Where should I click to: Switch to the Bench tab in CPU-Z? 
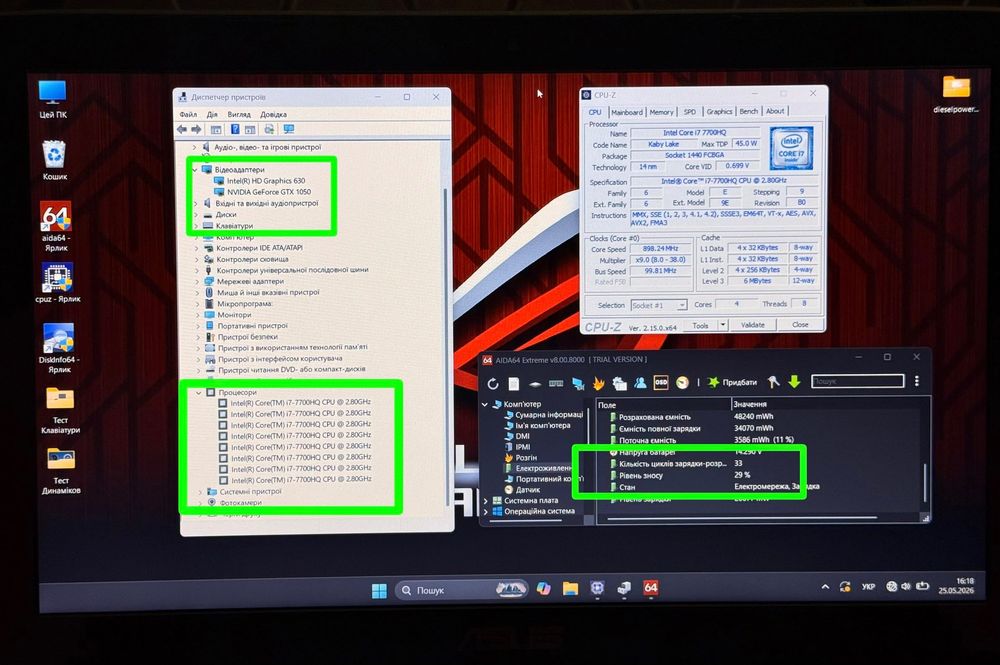[x=749, y=111]
